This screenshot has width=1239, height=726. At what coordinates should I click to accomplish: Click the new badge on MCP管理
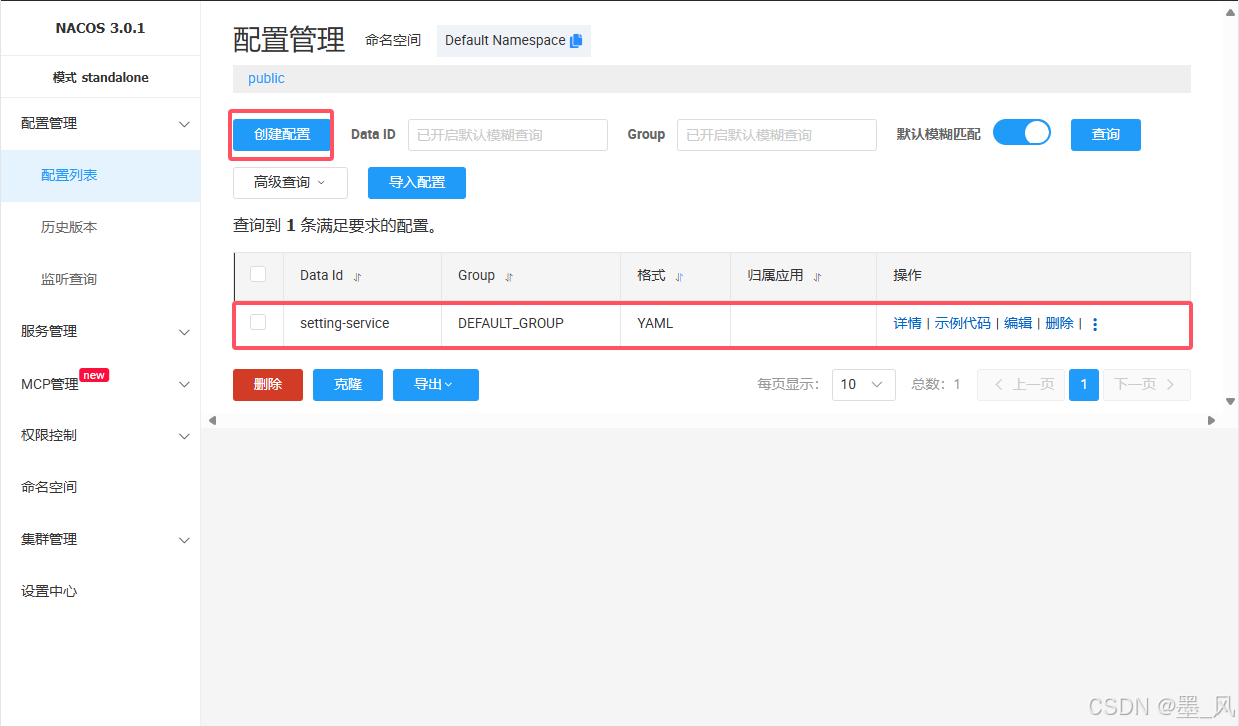click(93, 374)
